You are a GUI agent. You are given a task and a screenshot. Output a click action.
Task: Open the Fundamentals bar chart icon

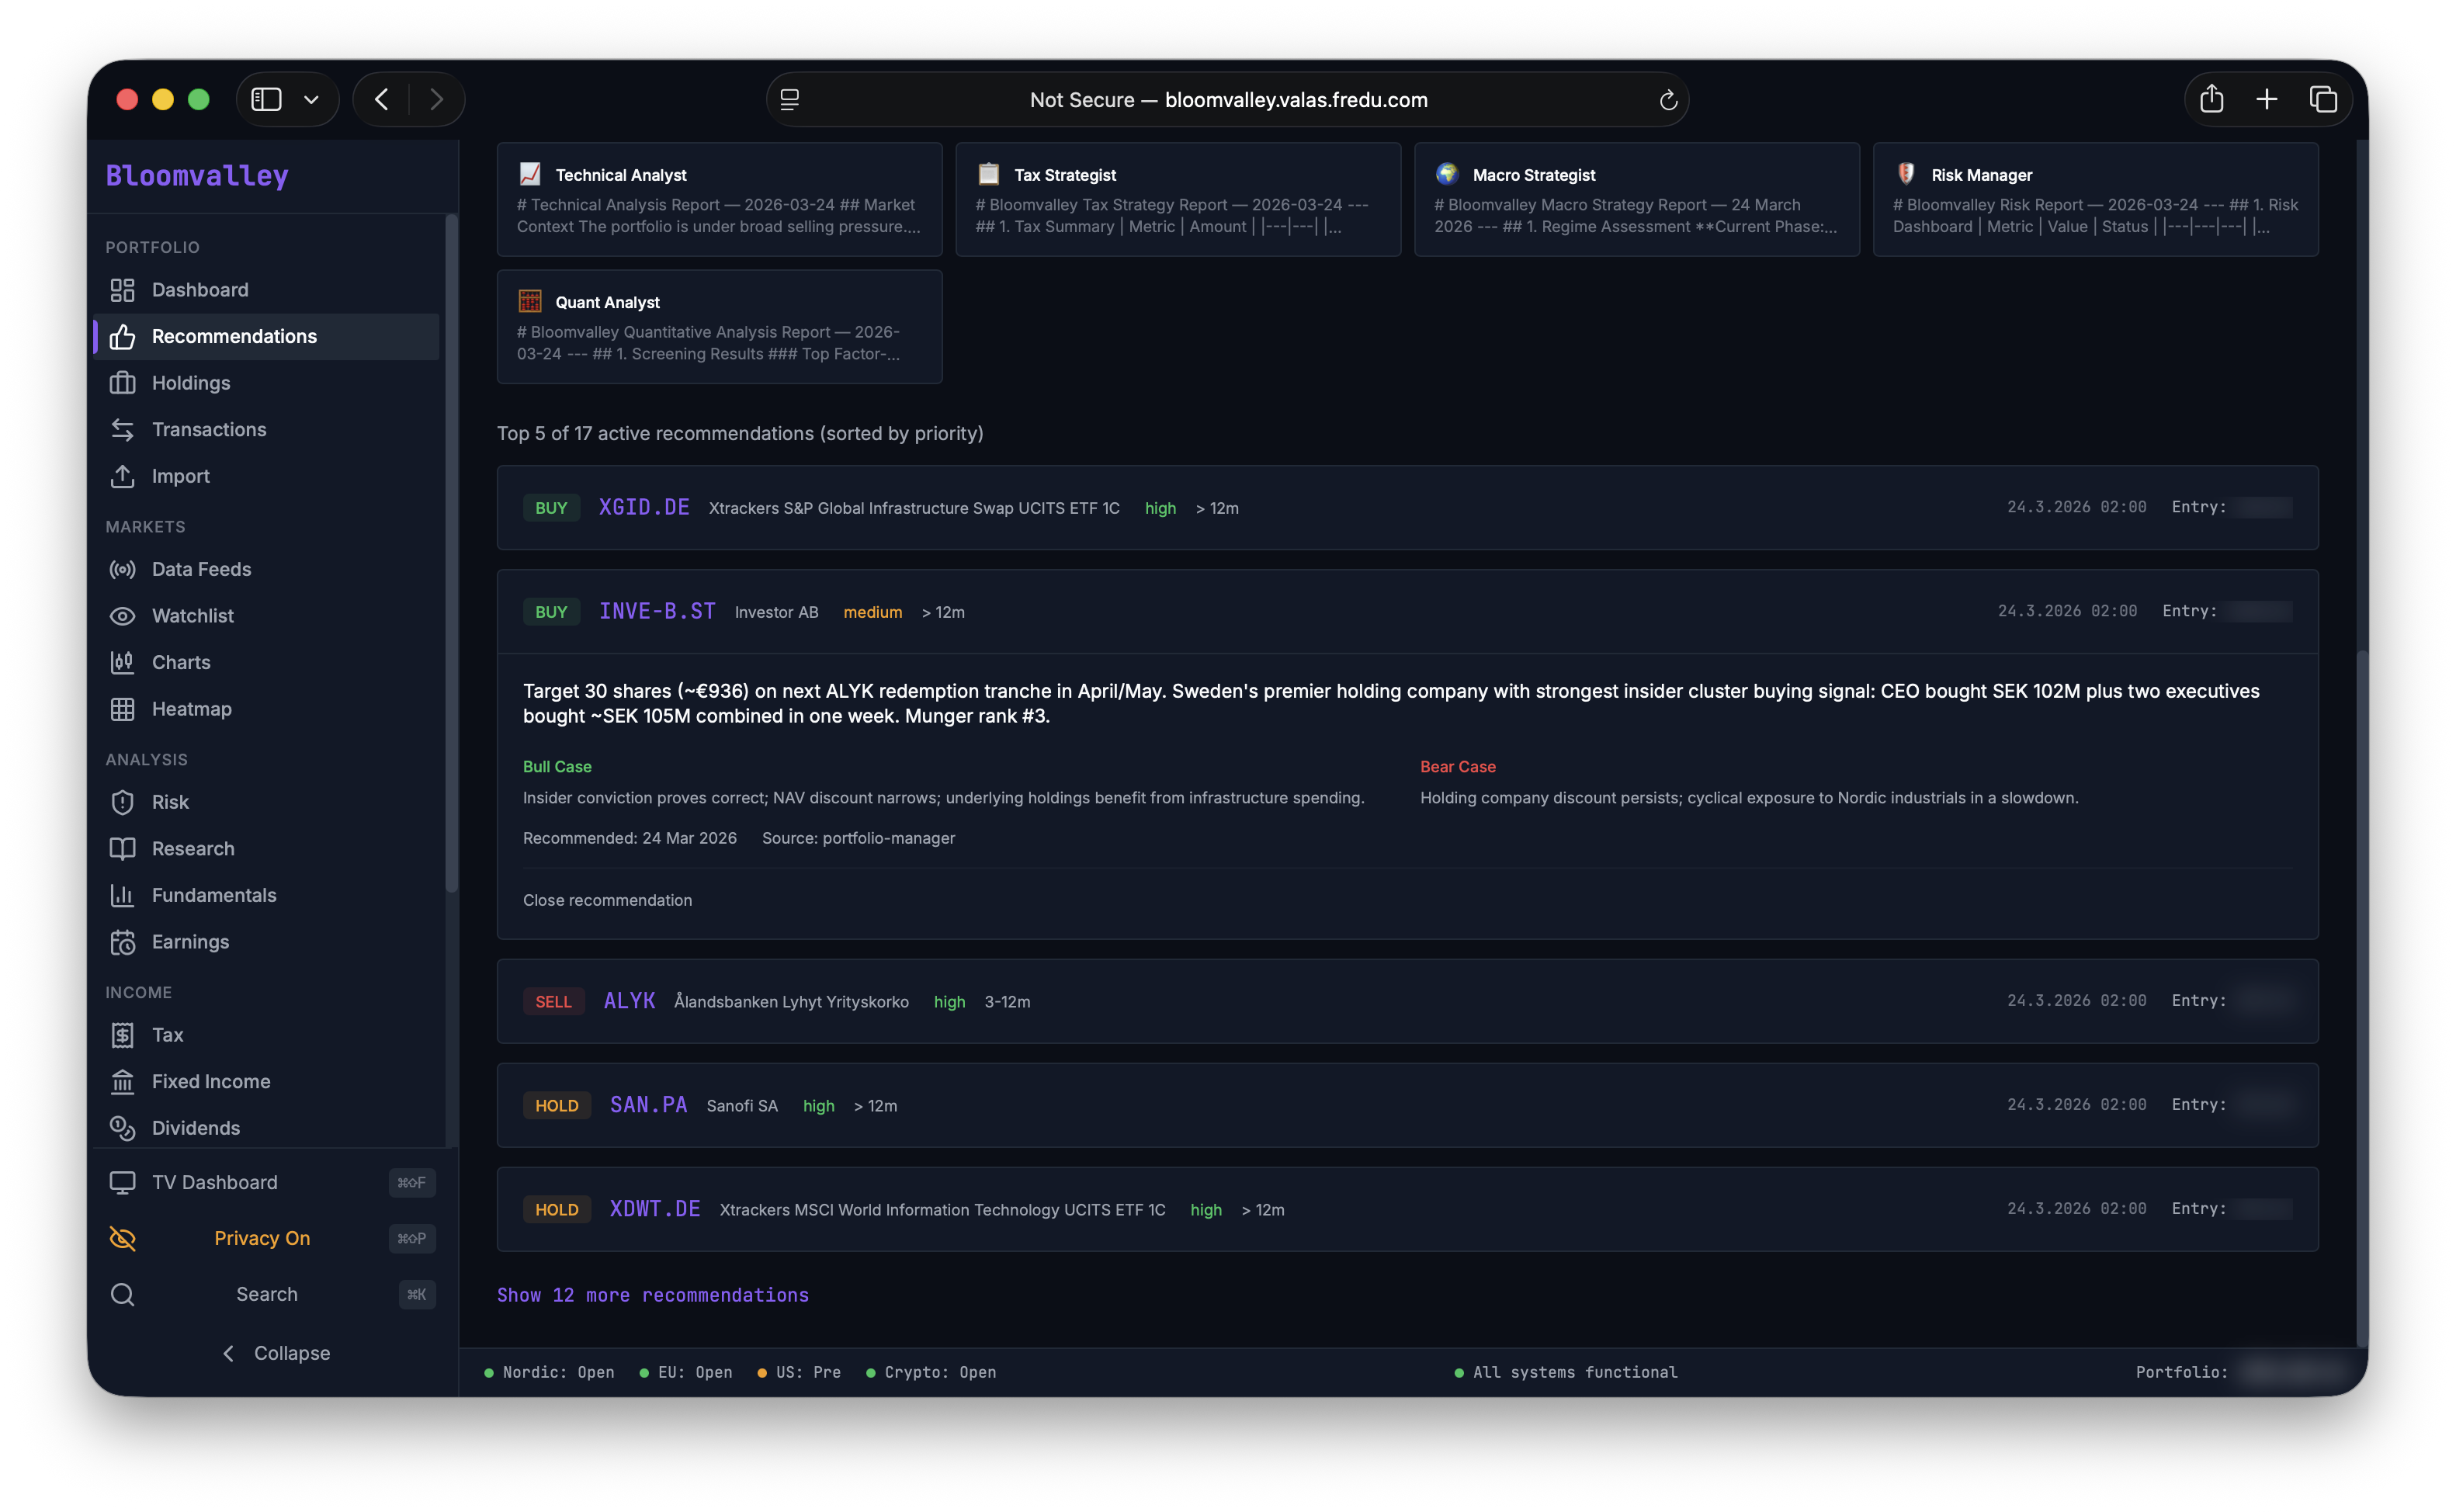point(122,895)
